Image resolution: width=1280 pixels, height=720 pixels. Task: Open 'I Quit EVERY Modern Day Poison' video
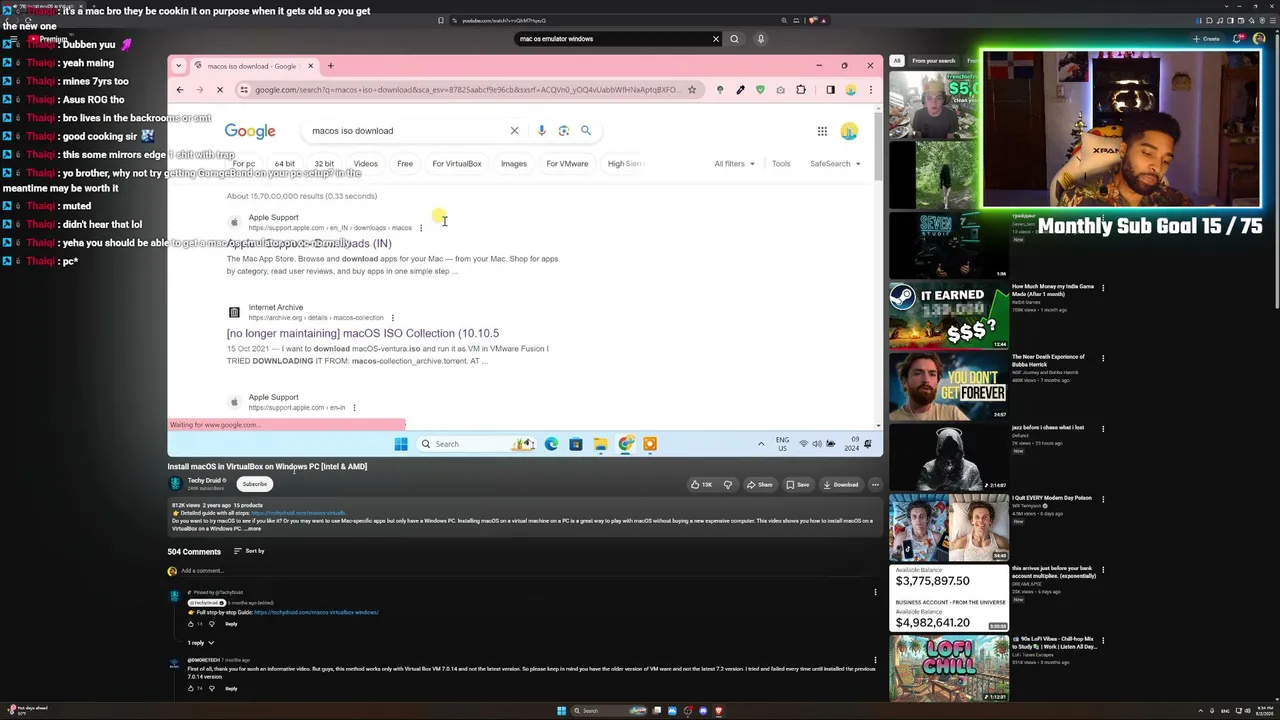click(1051, 497)
